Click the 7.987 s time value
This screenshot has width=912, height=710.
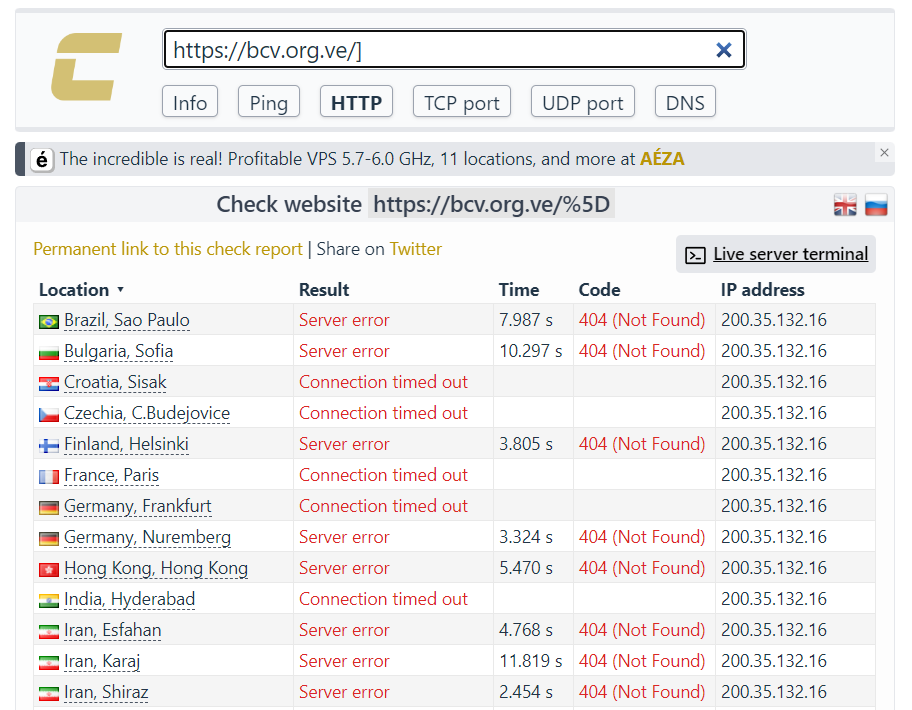point(526,320)
